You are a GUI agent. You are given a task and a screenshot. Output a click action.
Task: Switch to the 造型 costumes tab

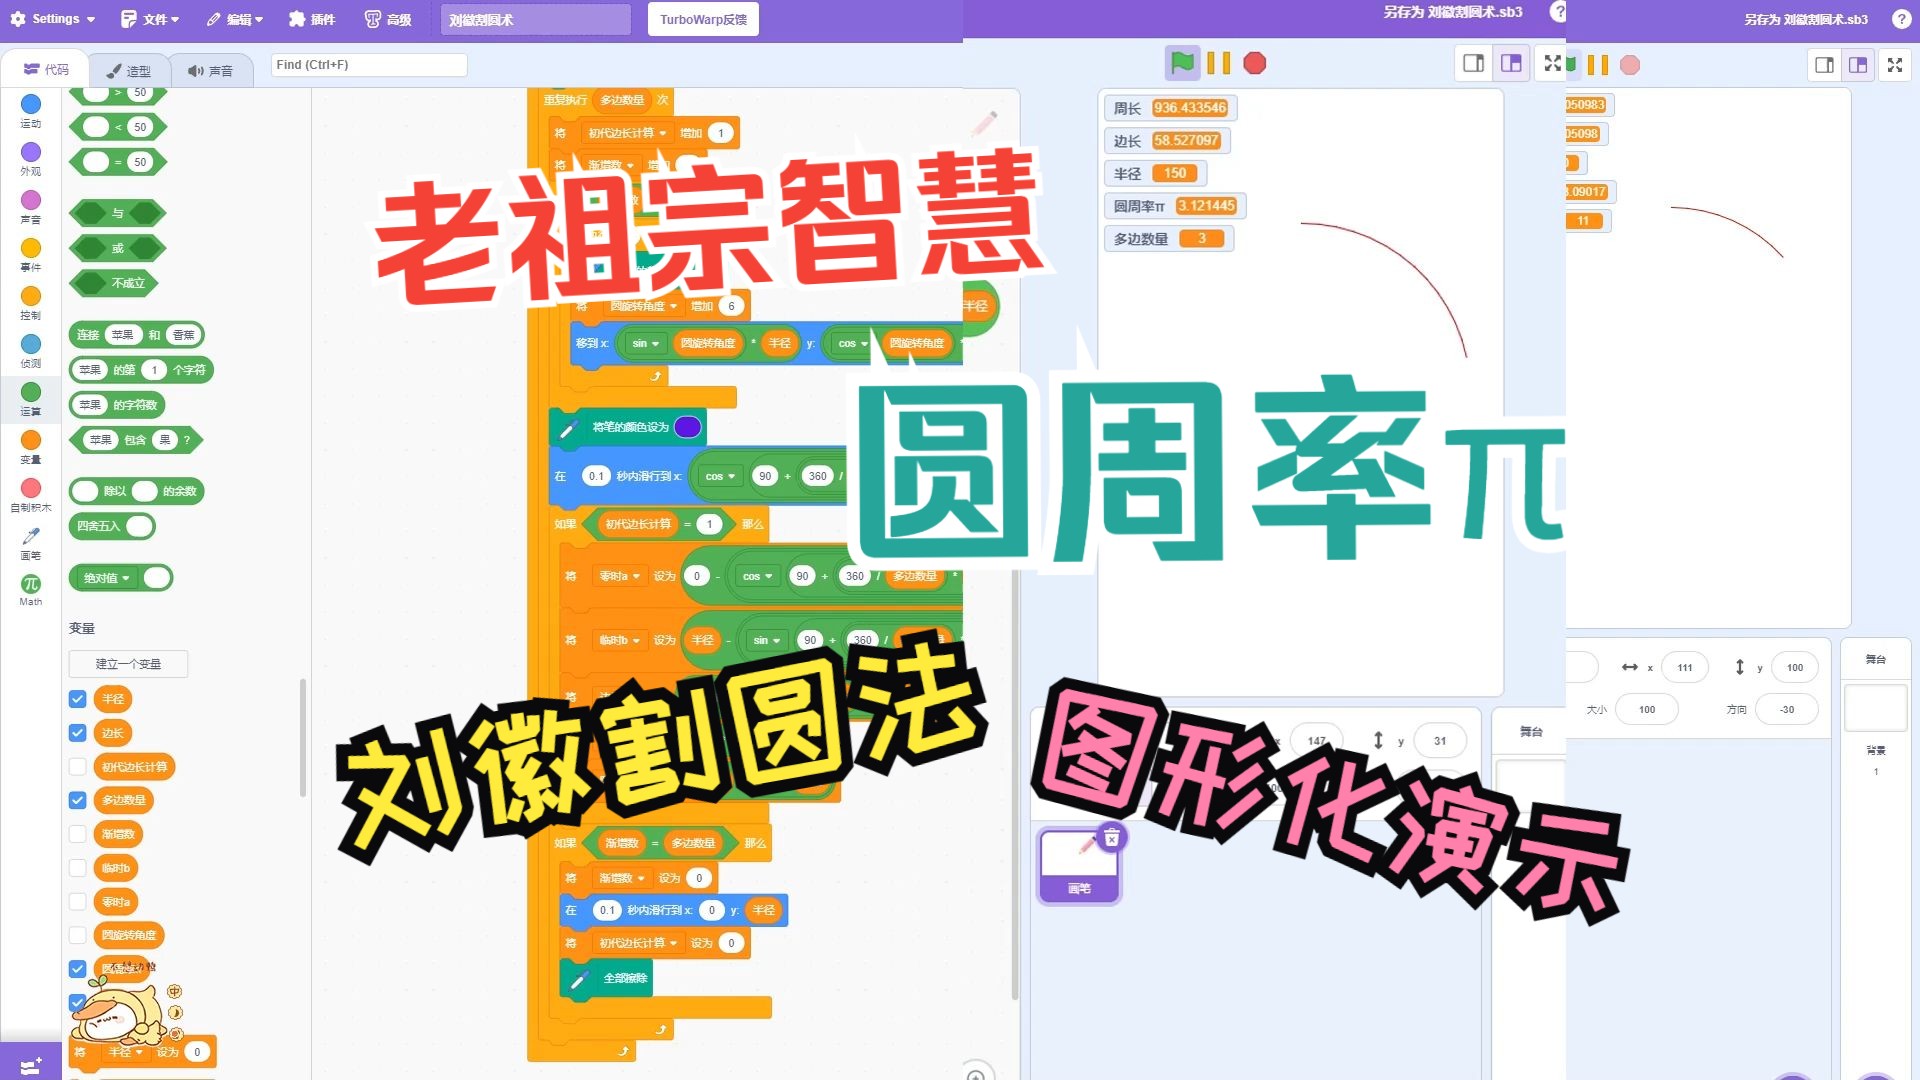[x=128, y=70]
